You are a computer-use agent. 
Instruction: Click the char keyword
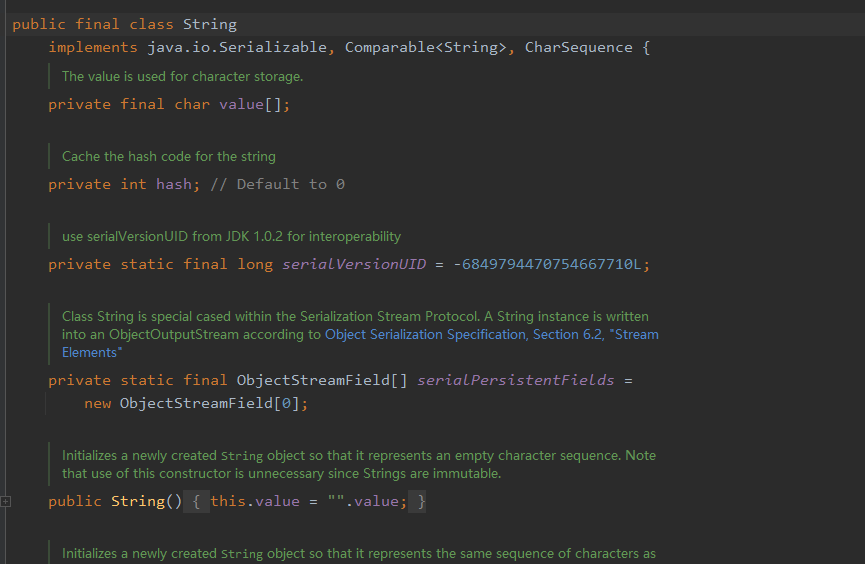tap(192, 104)
